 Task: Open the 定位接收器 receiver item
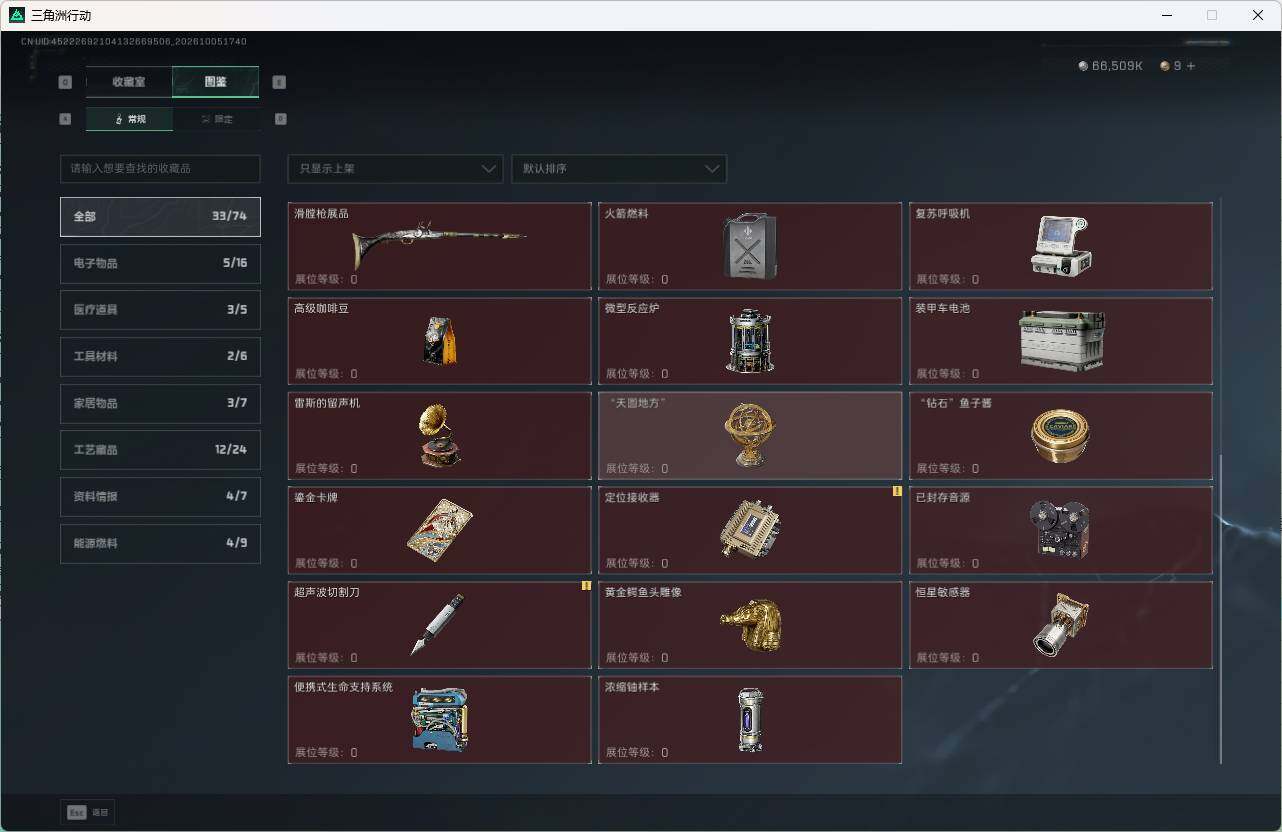click(750, 530)
